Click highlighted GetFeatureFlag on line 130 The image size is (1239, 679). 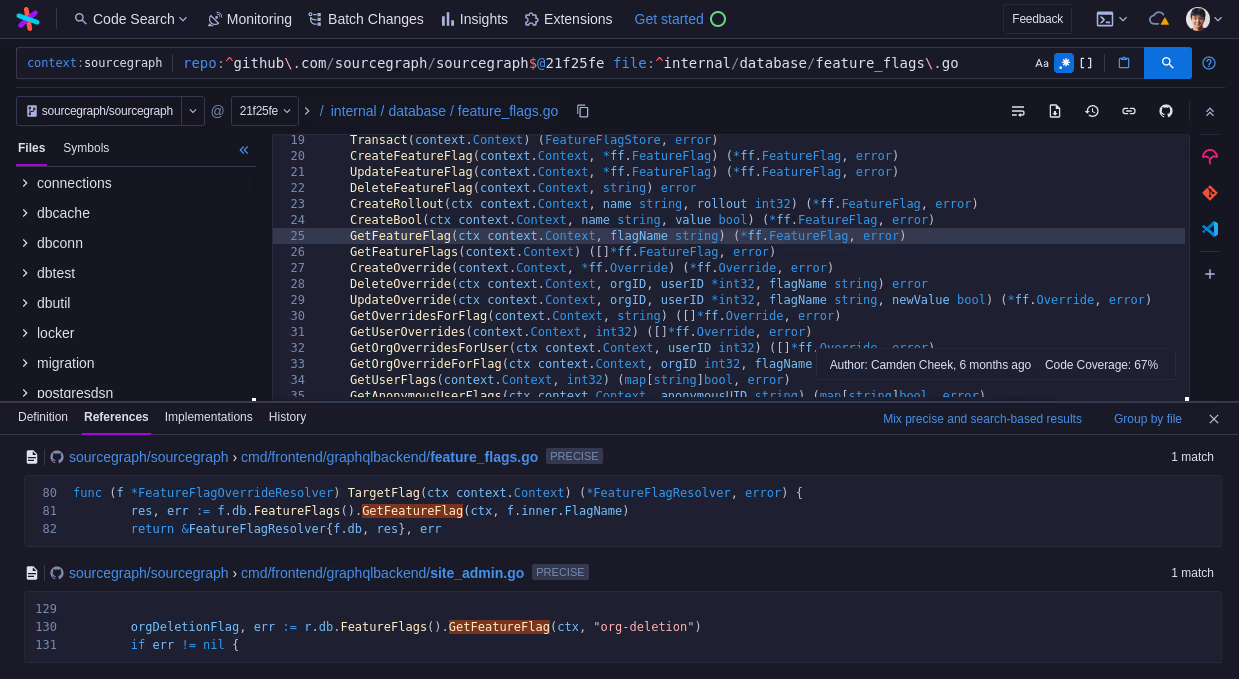pyautogui.click(x=499, y=627)
